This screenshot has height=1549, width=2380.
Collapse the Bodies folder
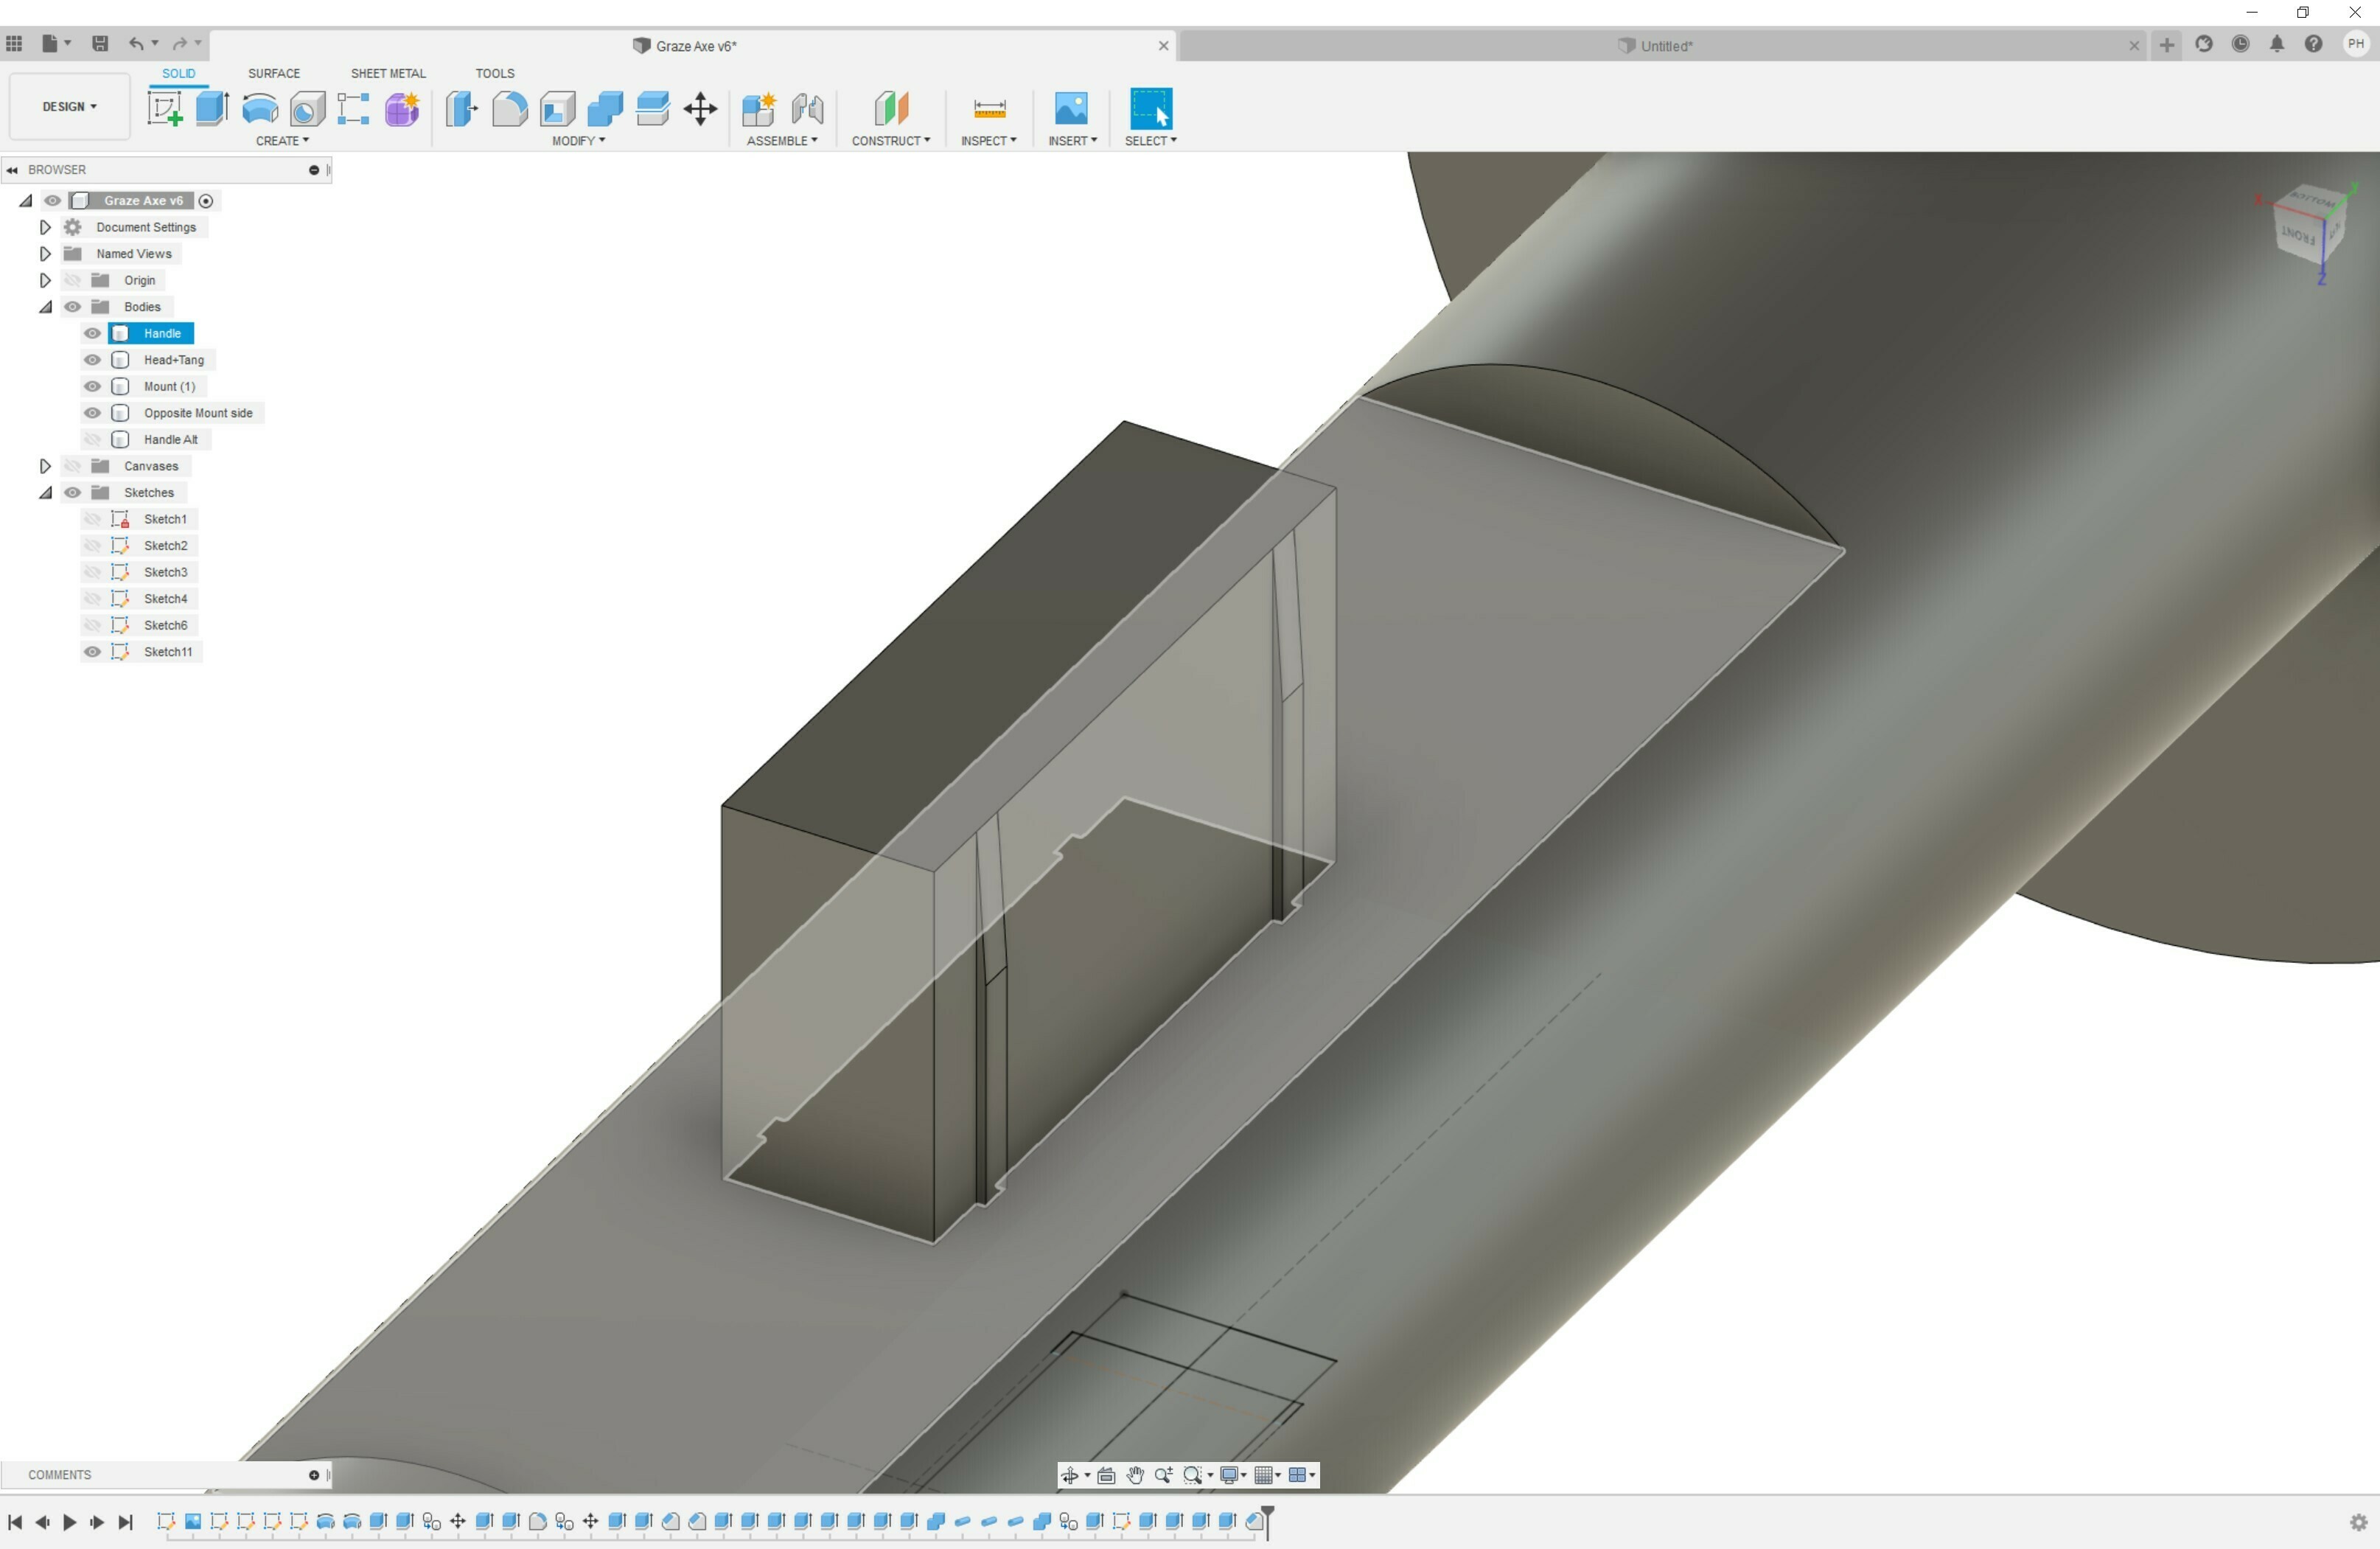(45, 307)
